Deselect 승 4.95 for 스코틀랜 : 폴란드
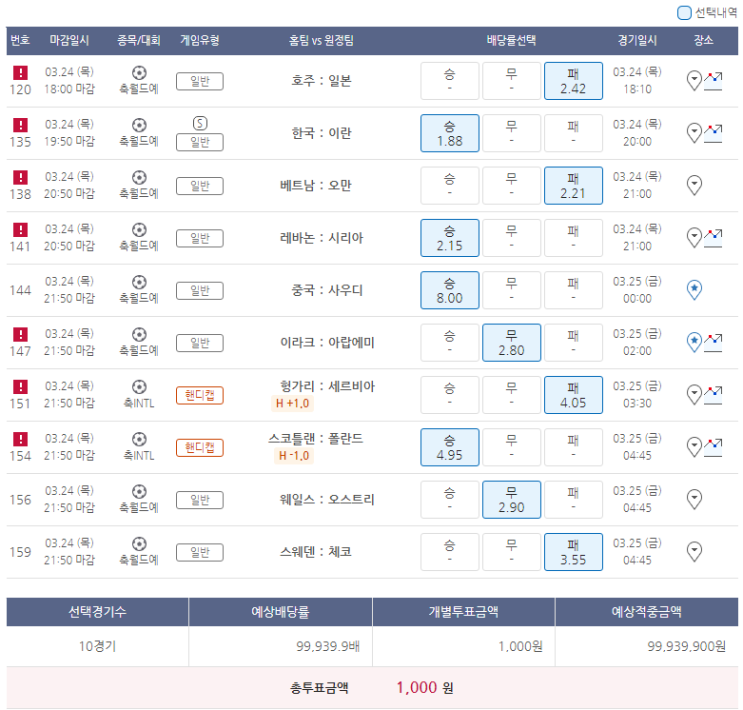This screenshot has height=710, width=743. [450, 447]
